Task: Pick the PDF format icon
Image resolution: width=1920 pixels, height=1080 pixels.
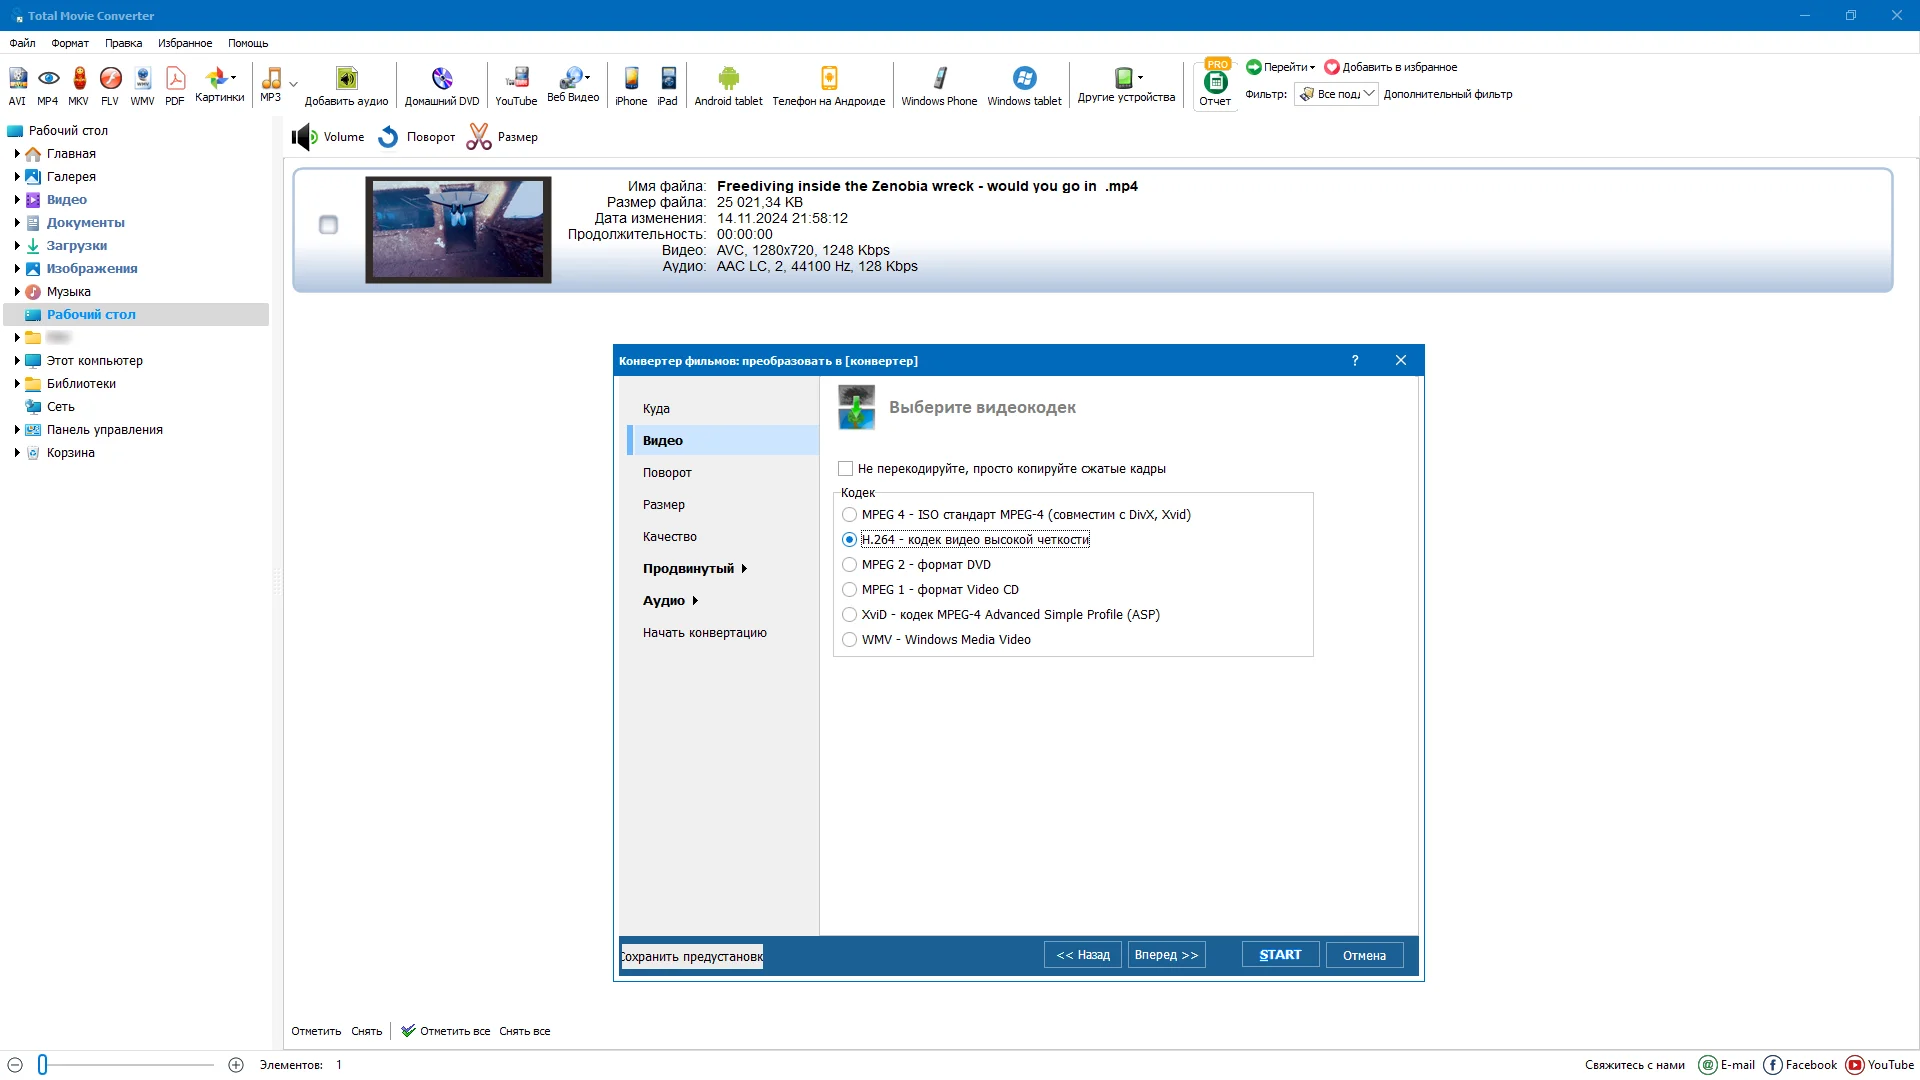Action: 175,86
